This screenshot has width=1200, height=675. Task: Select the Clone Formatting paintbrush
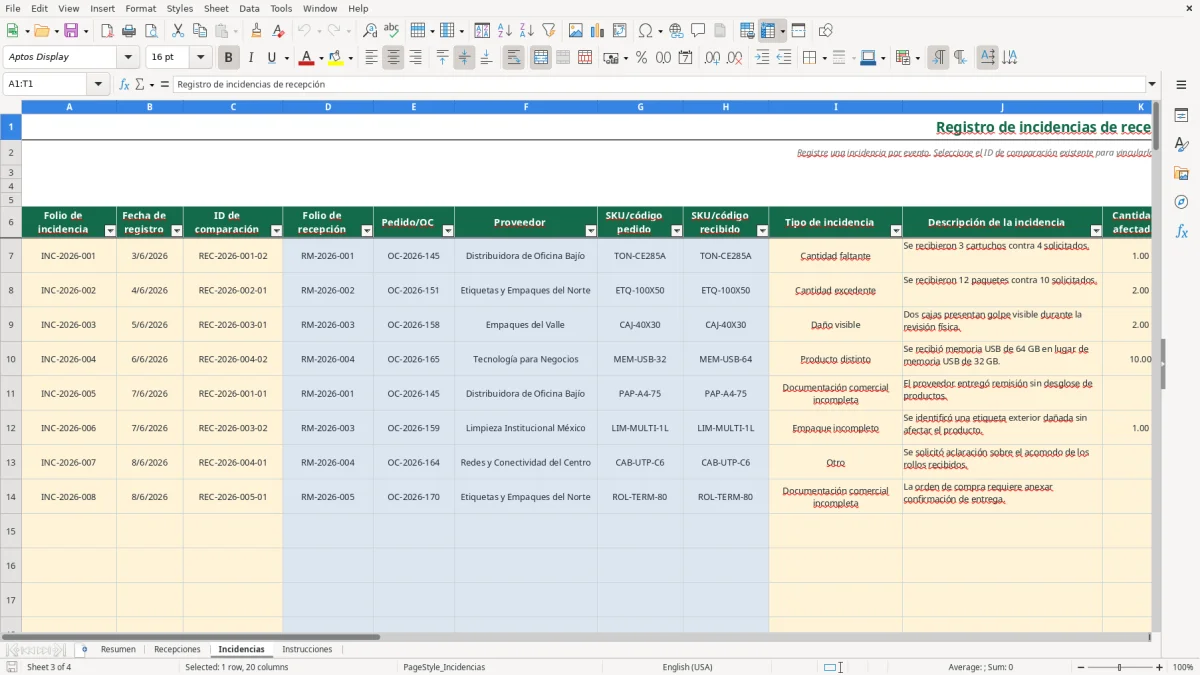(x=256, y=31)
